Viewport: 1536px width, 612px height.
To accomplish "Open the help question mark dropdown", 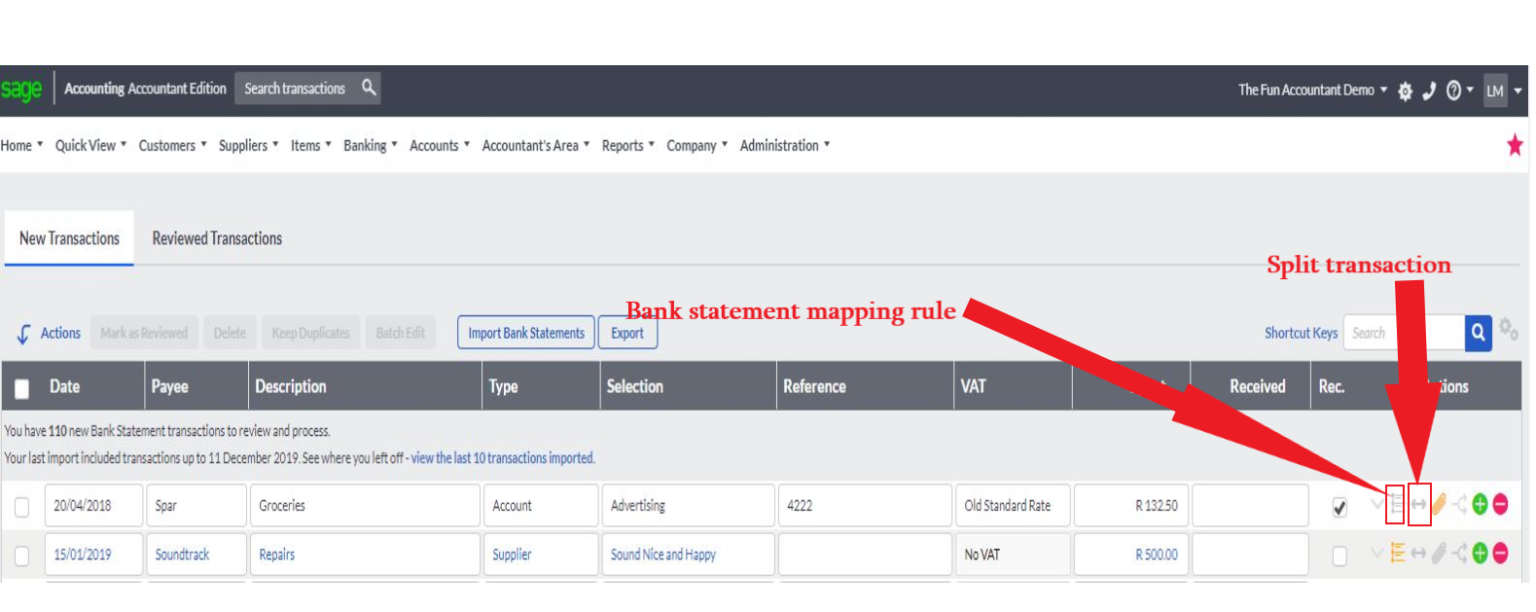I will (1452, 90).
